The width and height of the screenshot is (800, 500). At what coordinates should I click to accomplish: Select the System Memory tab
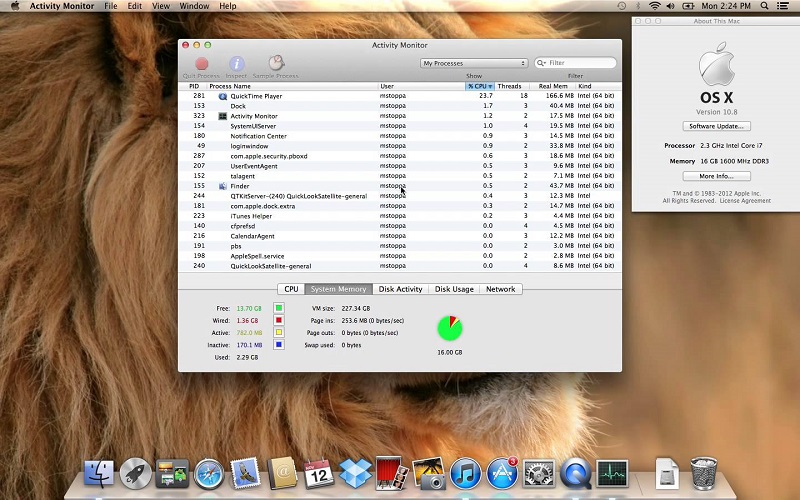pos(339,289)
